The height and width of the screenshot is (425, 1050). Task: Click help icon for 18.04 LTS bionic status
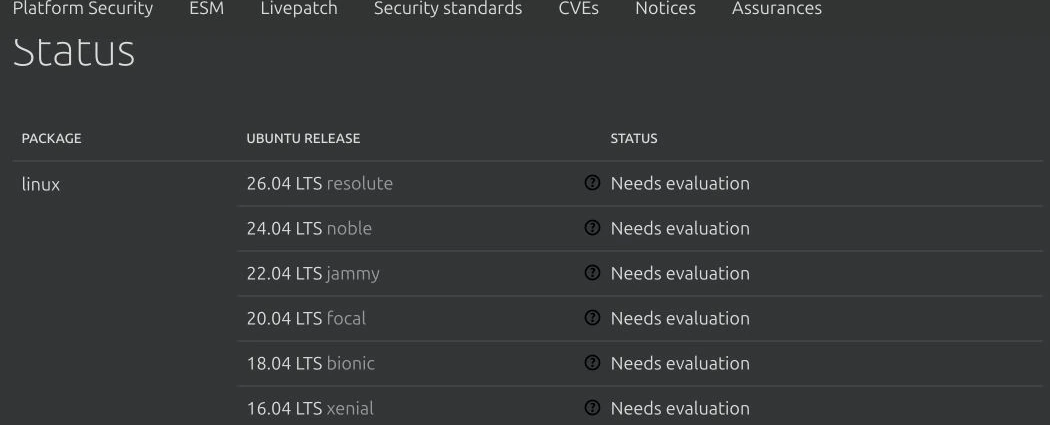tap(592, 363)
